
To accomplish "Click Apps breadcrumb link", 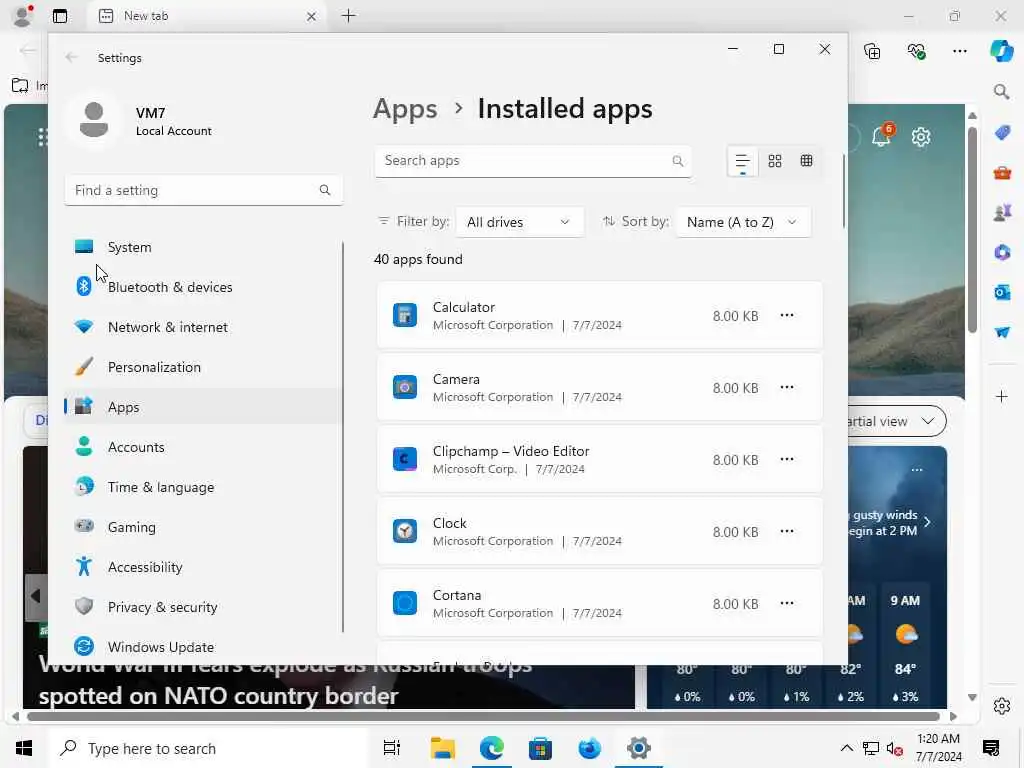I will click(405, 109).
